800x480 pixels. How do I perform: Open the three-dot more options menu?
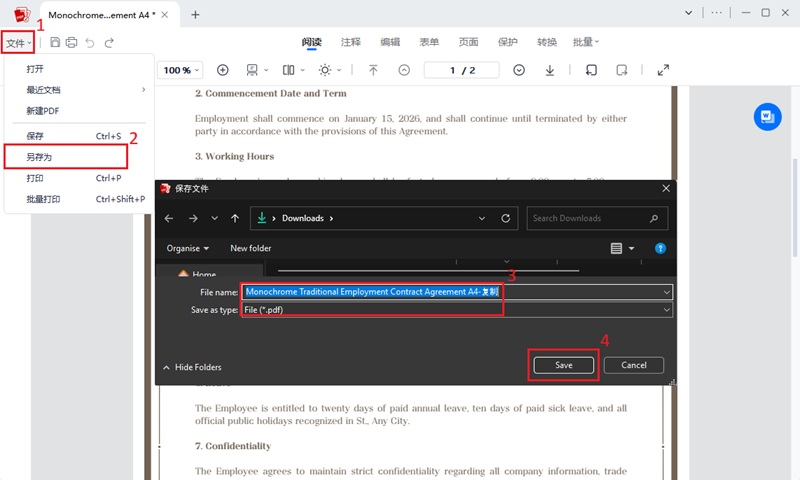[716, 13]
